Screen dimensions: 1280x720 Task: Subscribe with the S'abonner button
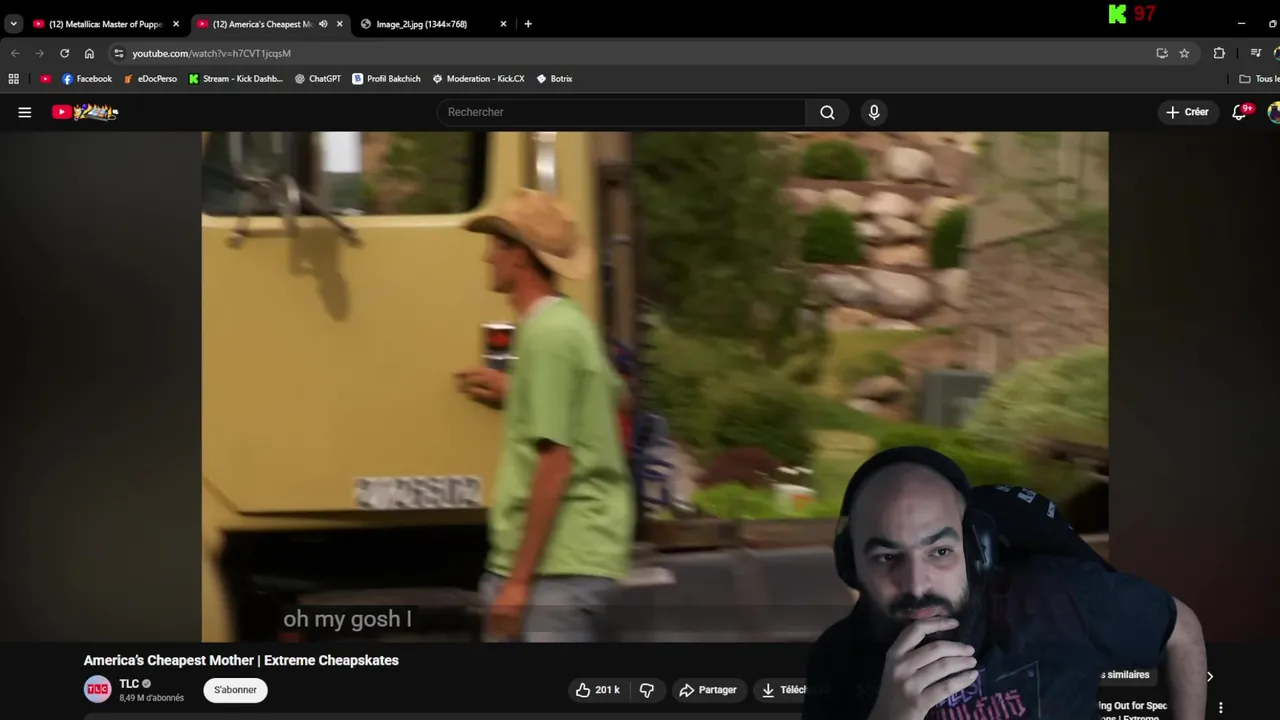pos(235,690)
